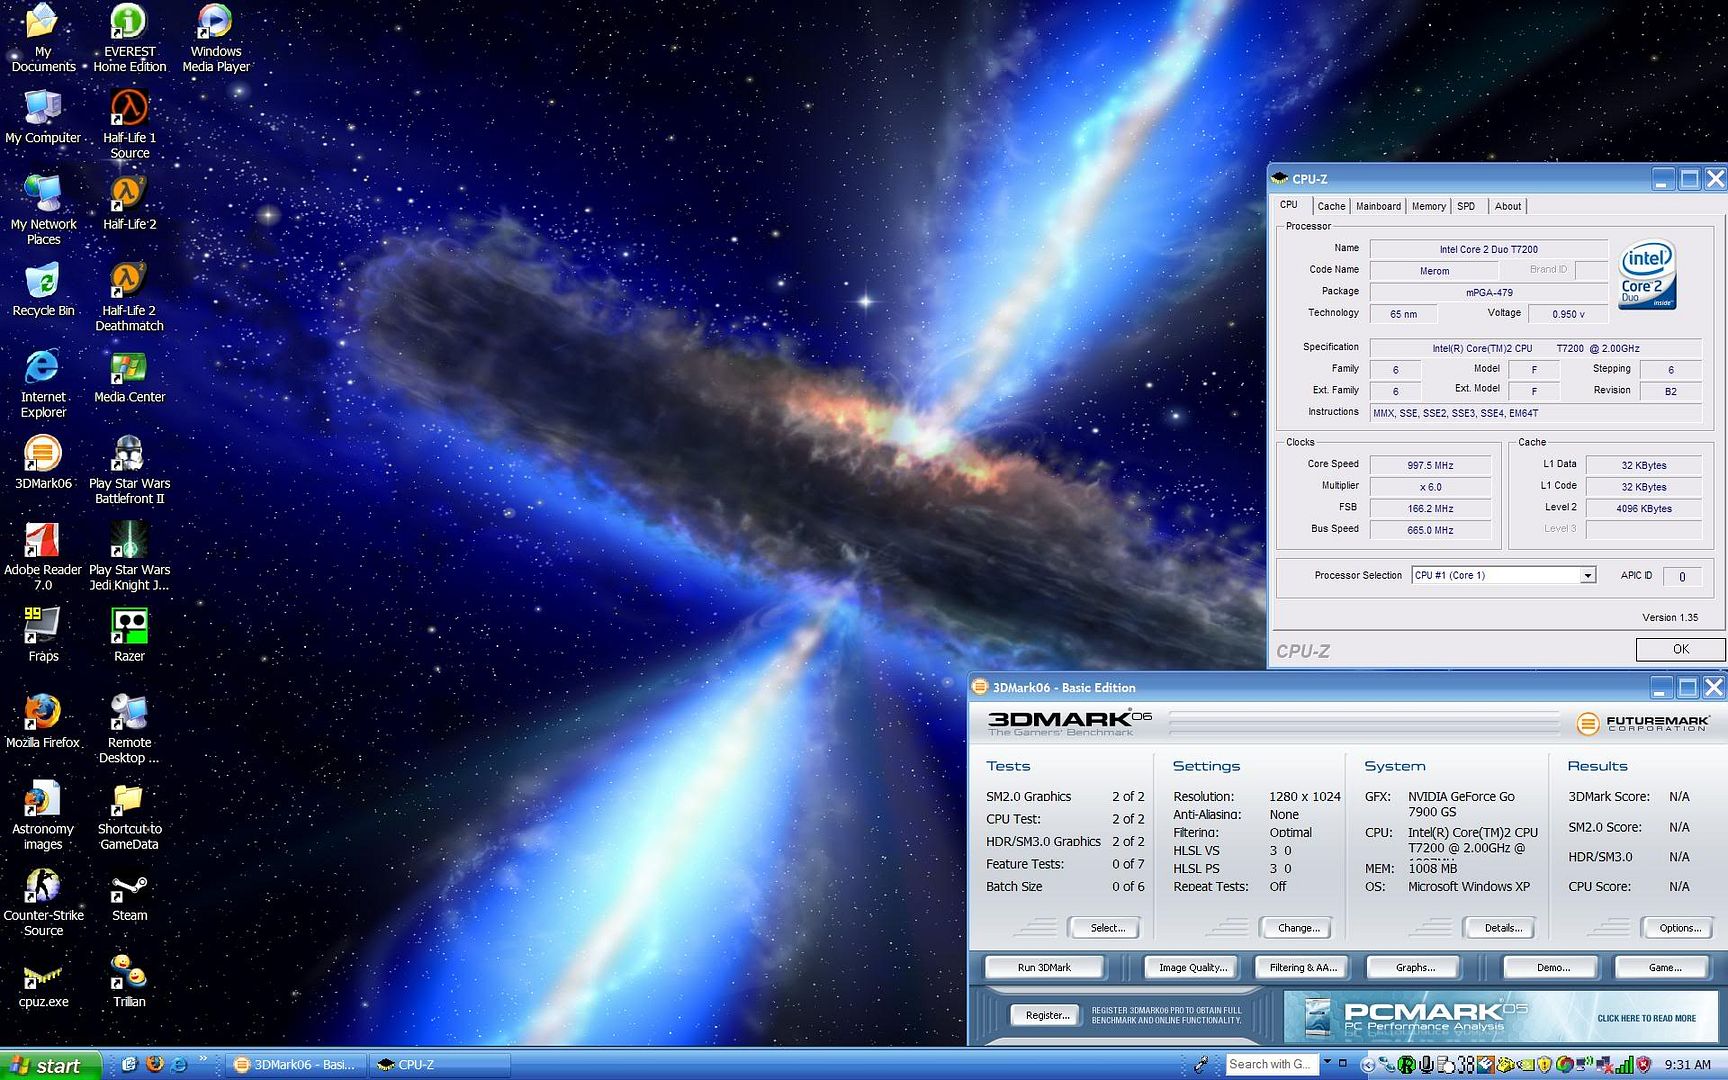
Task: Switch to the Mainboard tab in CPU-Z
Action: coord(1378,206)
